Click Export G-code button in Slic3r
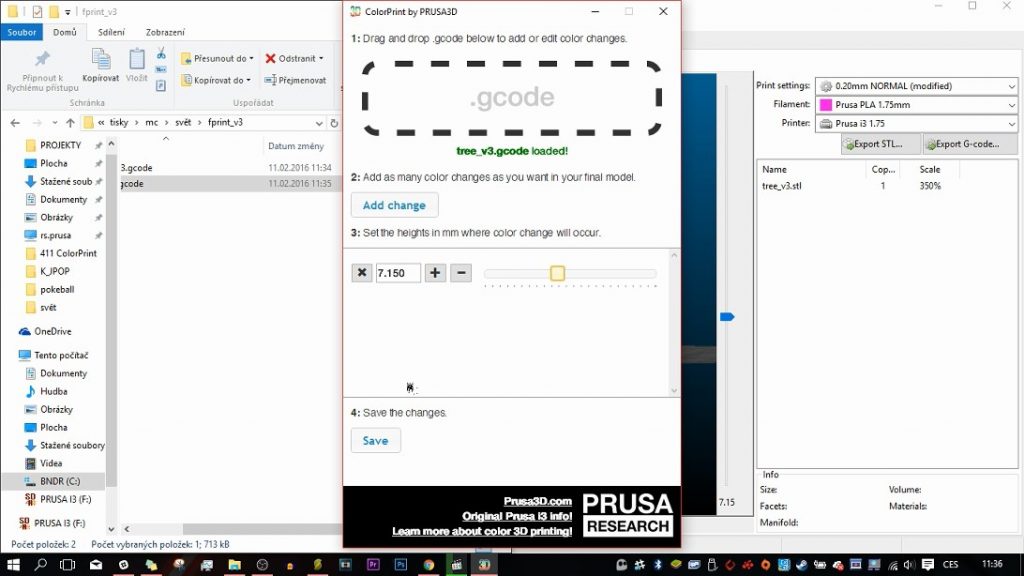Image resolution: width=1024 pixels, height=576 pixels. coord(970,144)
